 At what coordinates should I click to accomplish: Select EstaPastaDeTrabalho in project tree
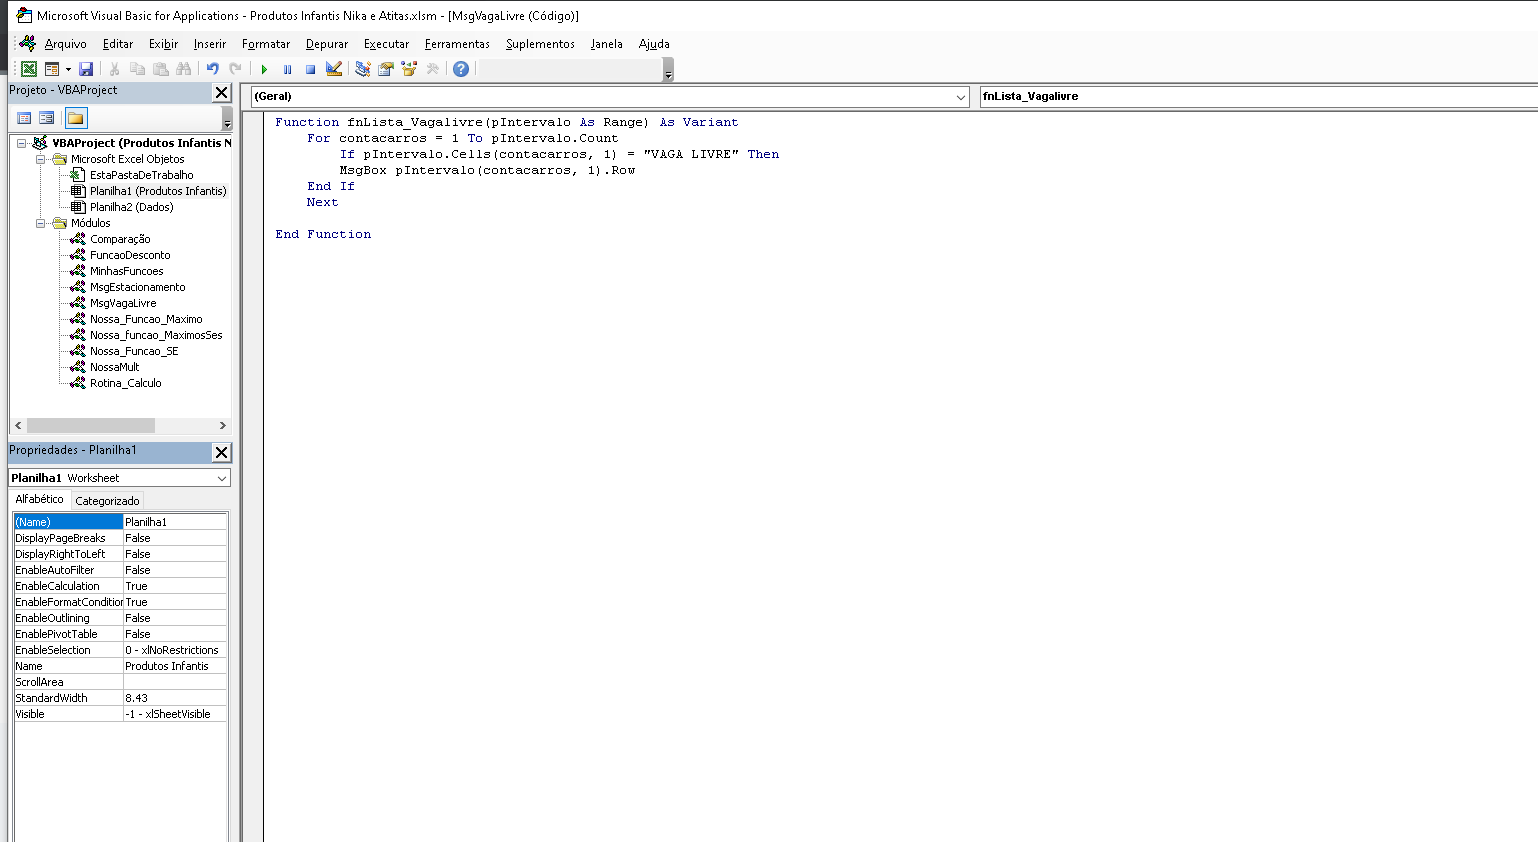pyautogui.click(x=141, y=175)
